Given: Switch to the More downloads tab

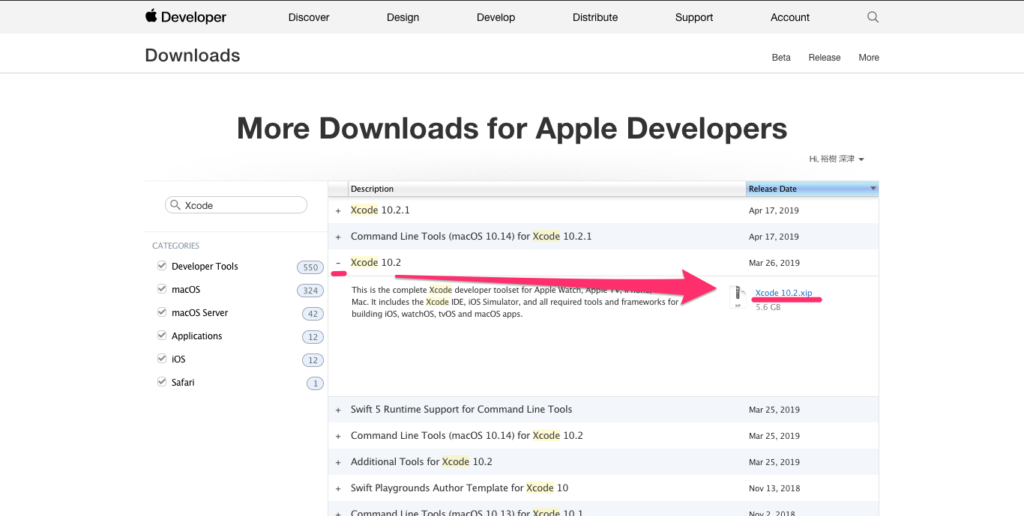Looking at the screenshot, I should click(869, 57).
